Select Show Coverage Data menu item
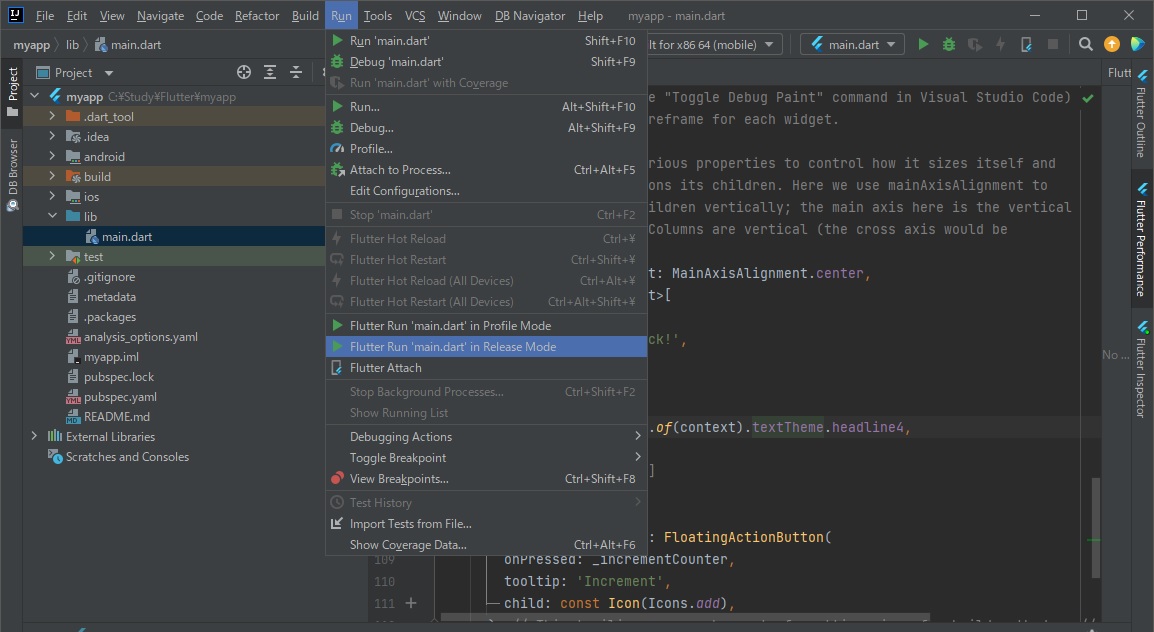1154x632 pixels. (486, 544)
